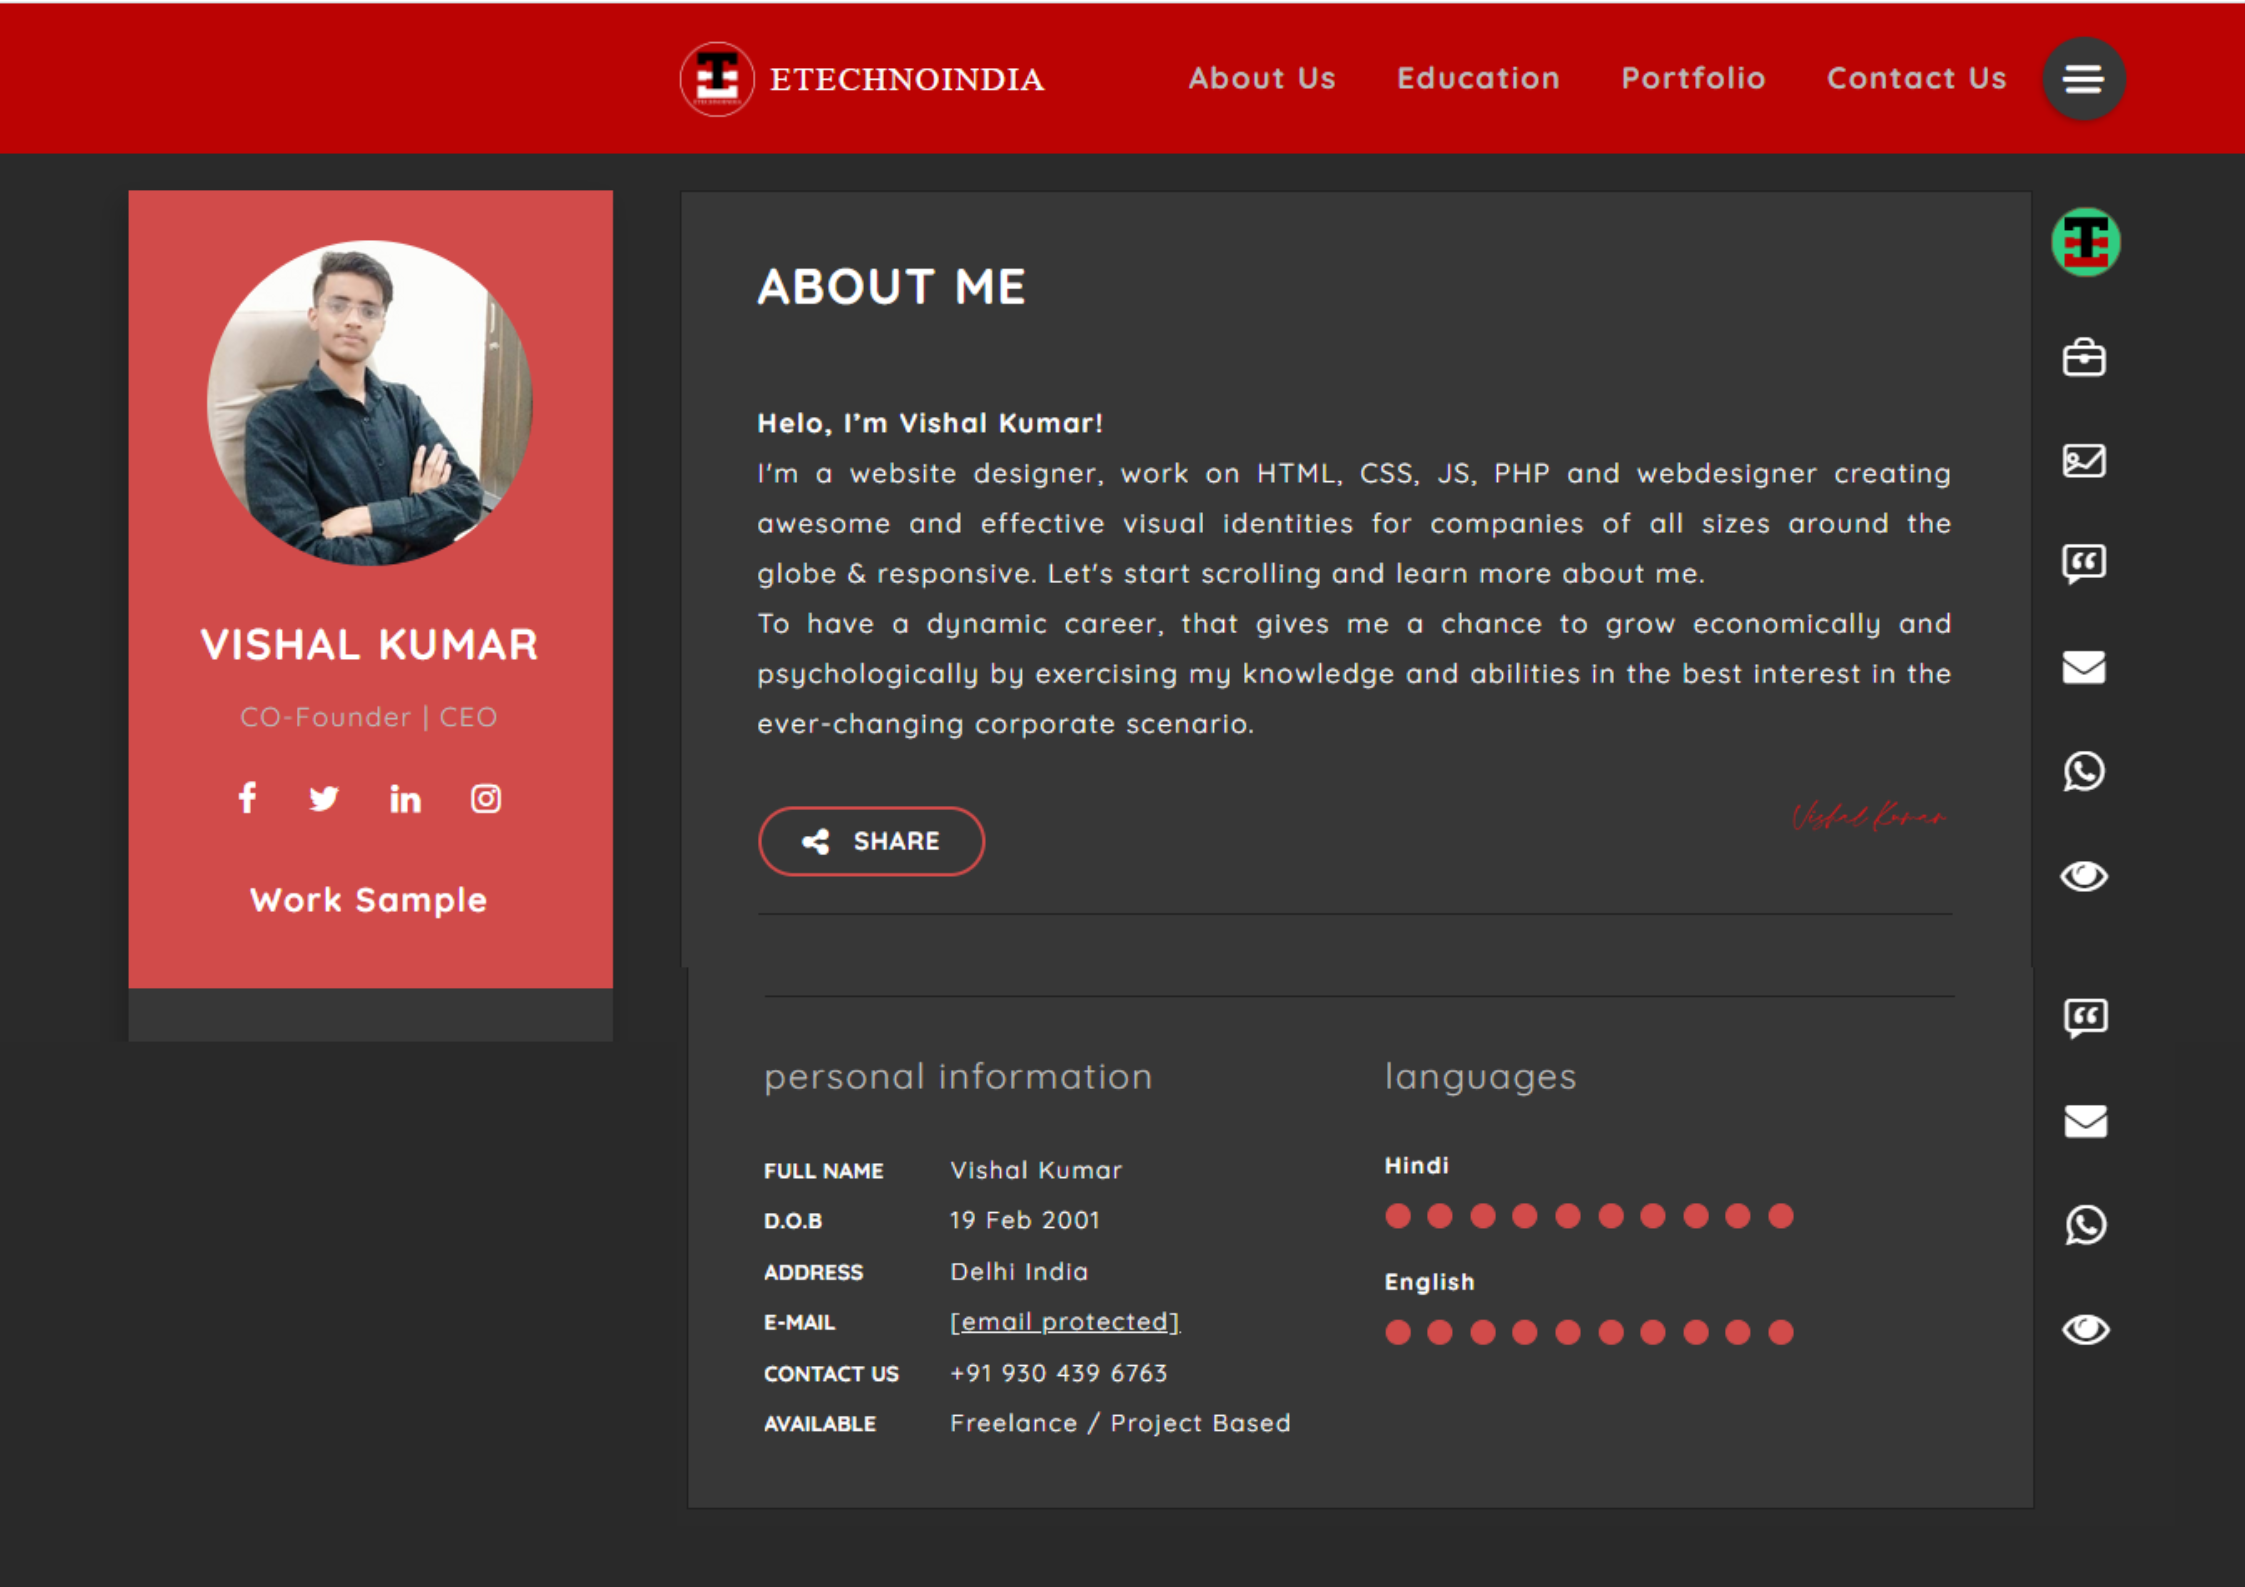Open the Twitter profile icon
2245x1587 pixels.
pyautogui.click(x=324, y=798)
